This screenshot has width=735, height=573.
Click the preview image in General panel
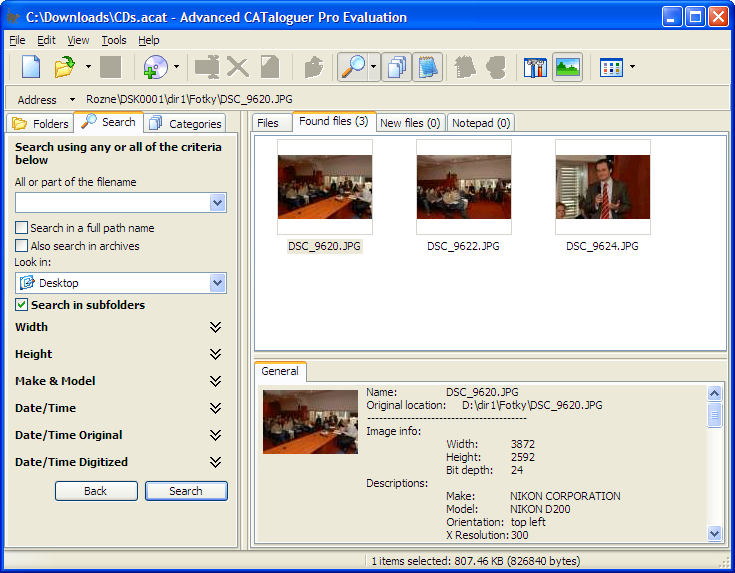tap(310, 422)
